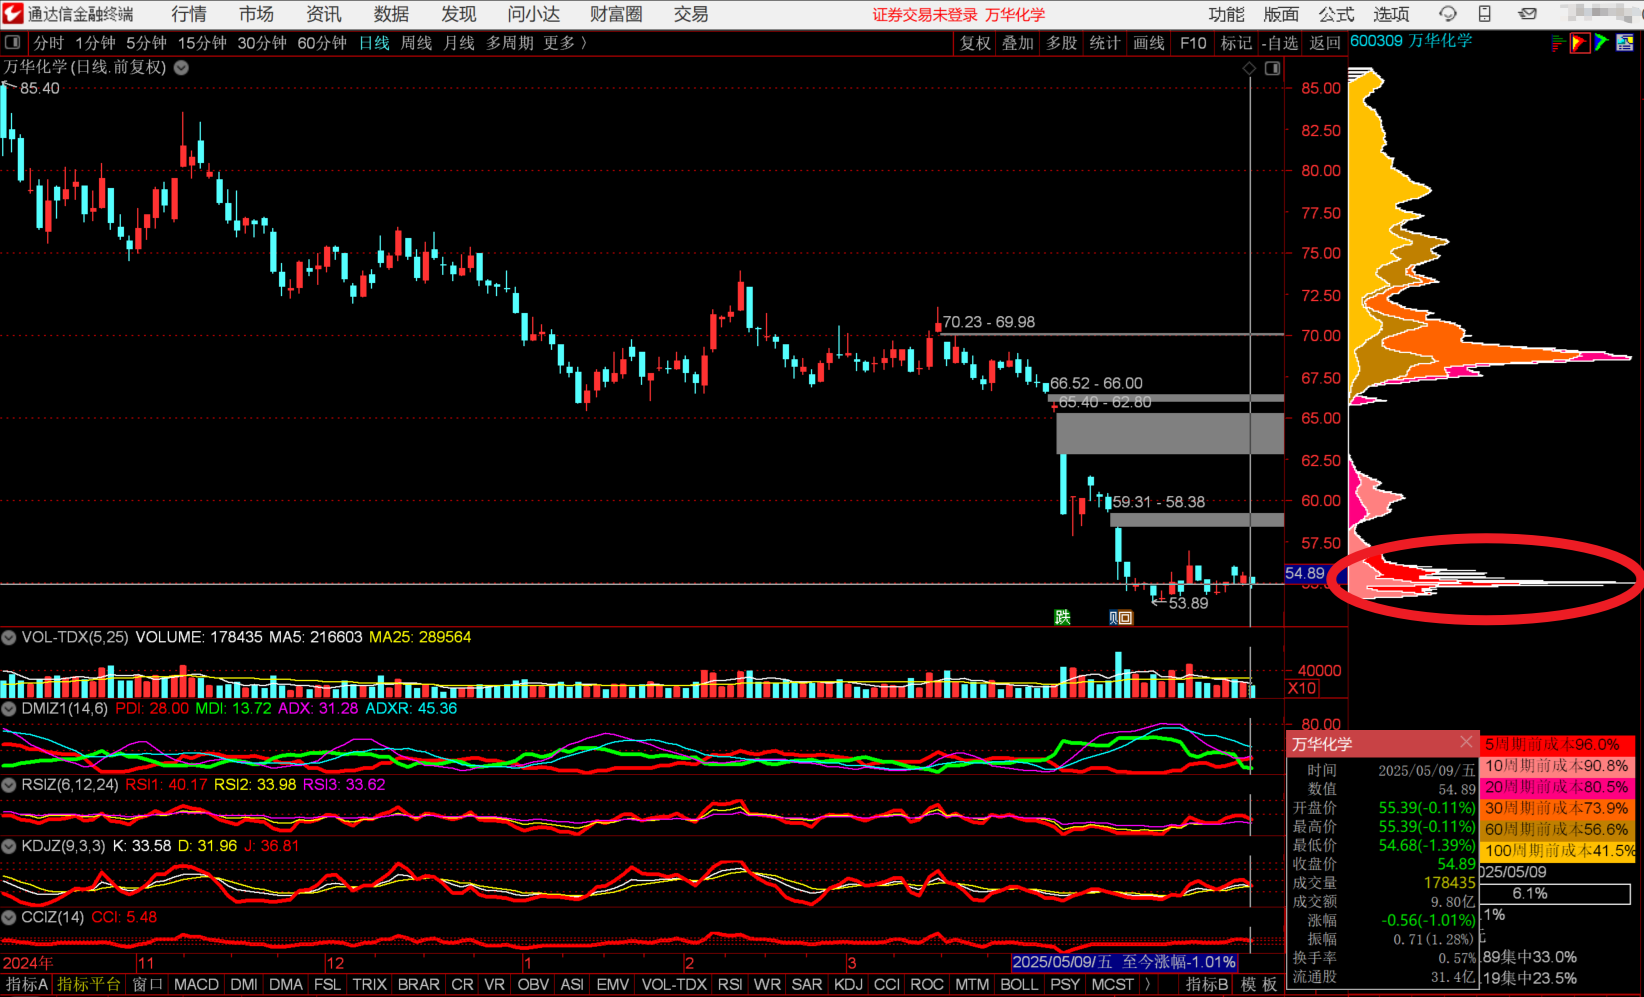Open the 功能 menu
Screen dimensions: 1644x997
pyautogui.click(x=1226, y=14)
